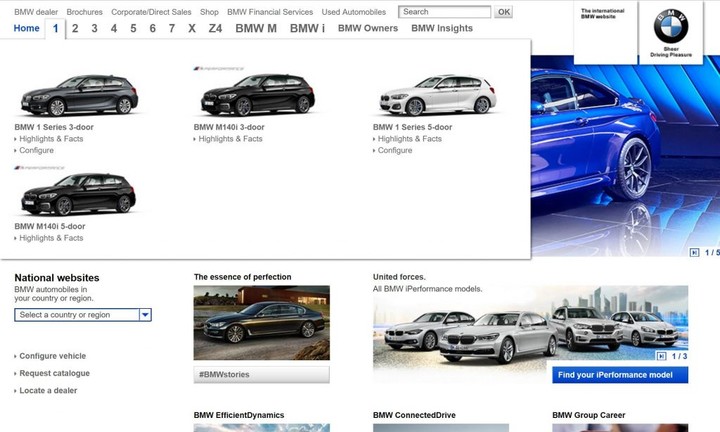The height and width of the screenshot is (432, 720).
Task: Open the BMW i menu
Action: (x=307, y=28)
